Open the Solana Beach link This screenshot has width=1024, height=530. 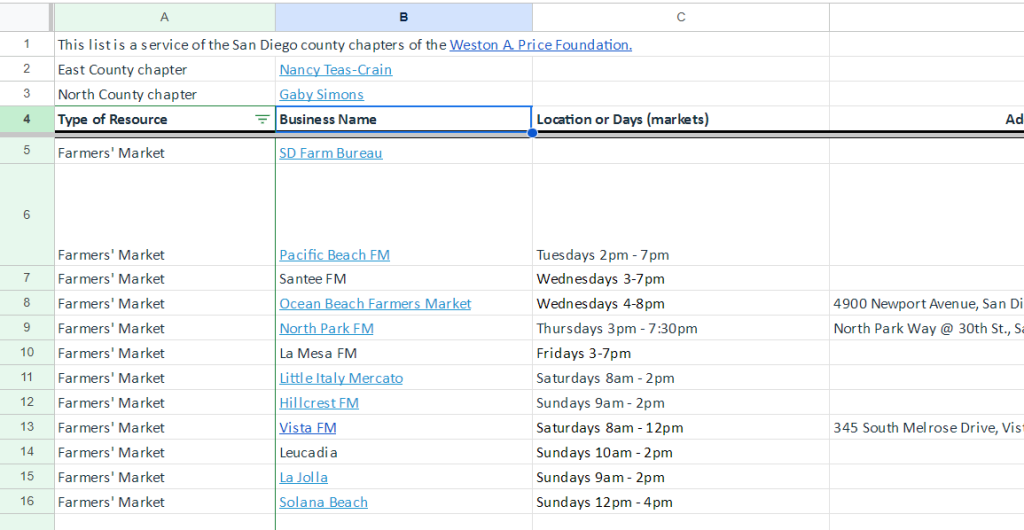coord(323,502)
